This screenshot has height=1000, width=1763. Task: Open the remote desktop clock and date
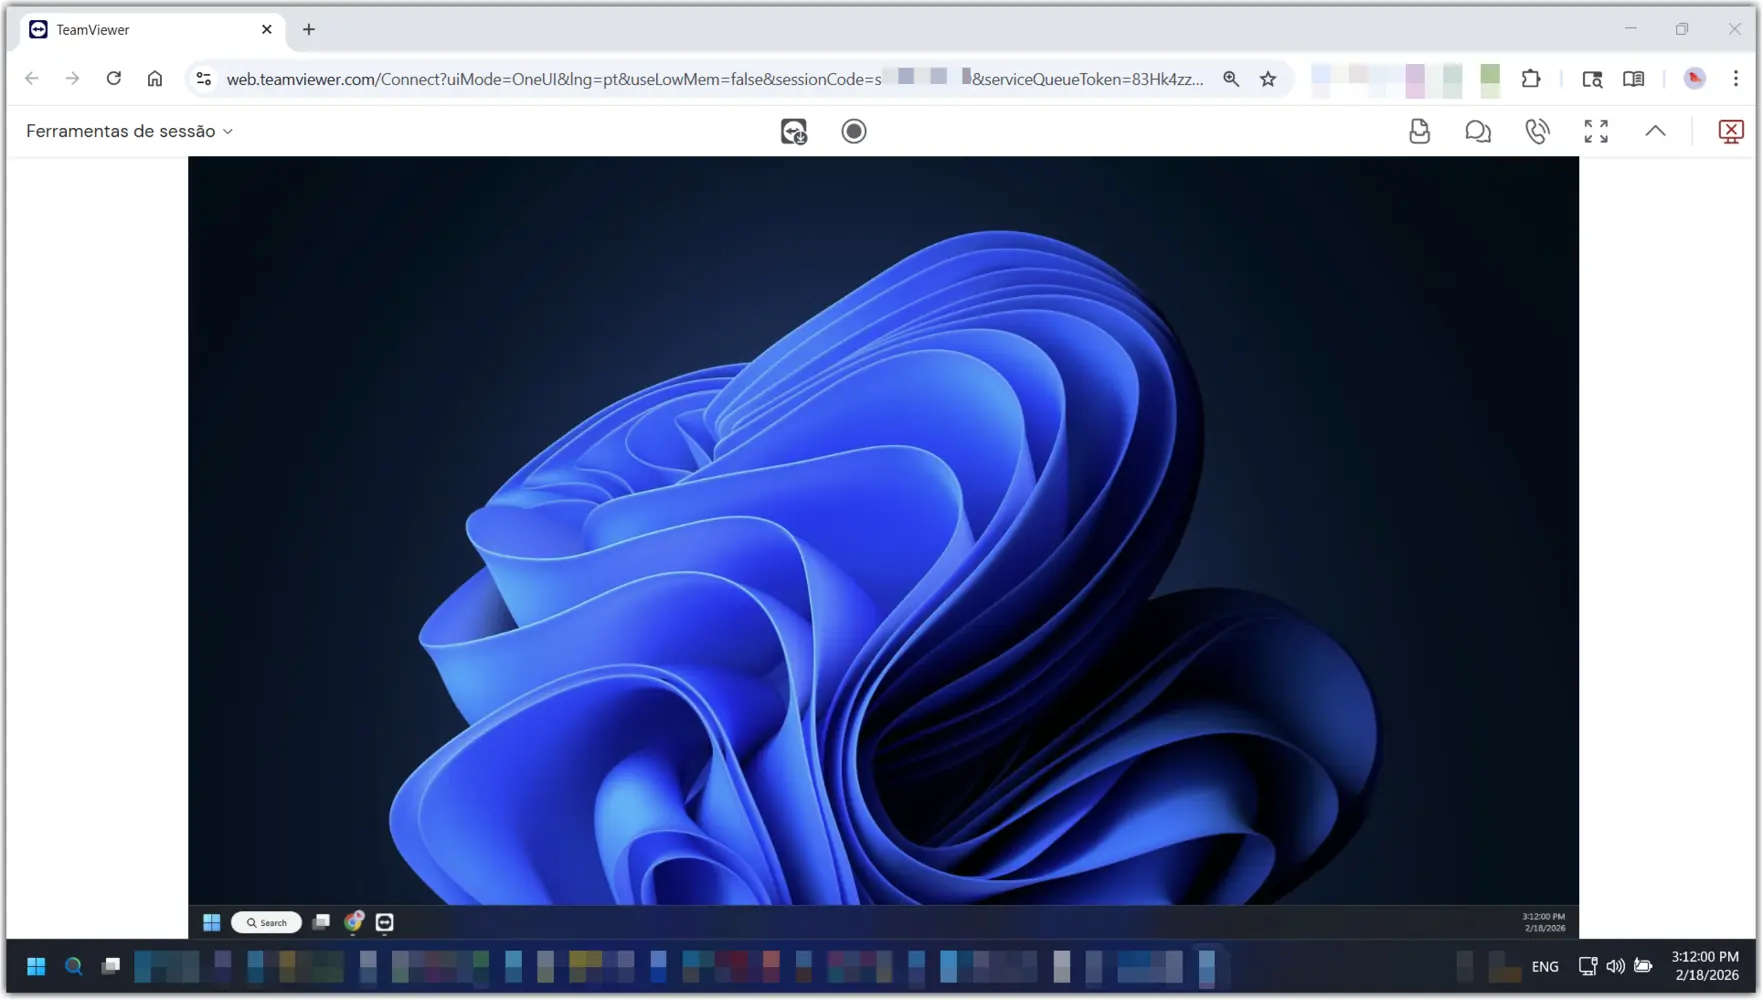[1544, 922]
